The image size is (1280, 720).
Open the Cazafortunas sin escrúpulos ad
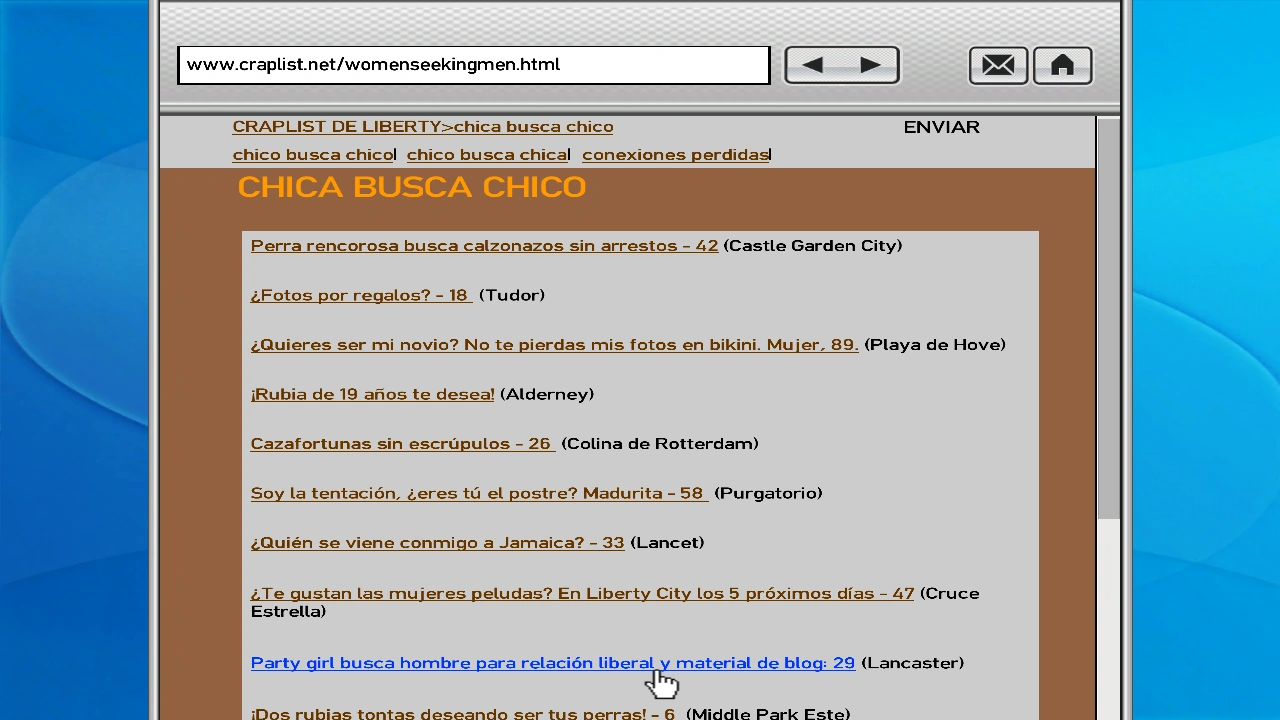tap(403, 444)
